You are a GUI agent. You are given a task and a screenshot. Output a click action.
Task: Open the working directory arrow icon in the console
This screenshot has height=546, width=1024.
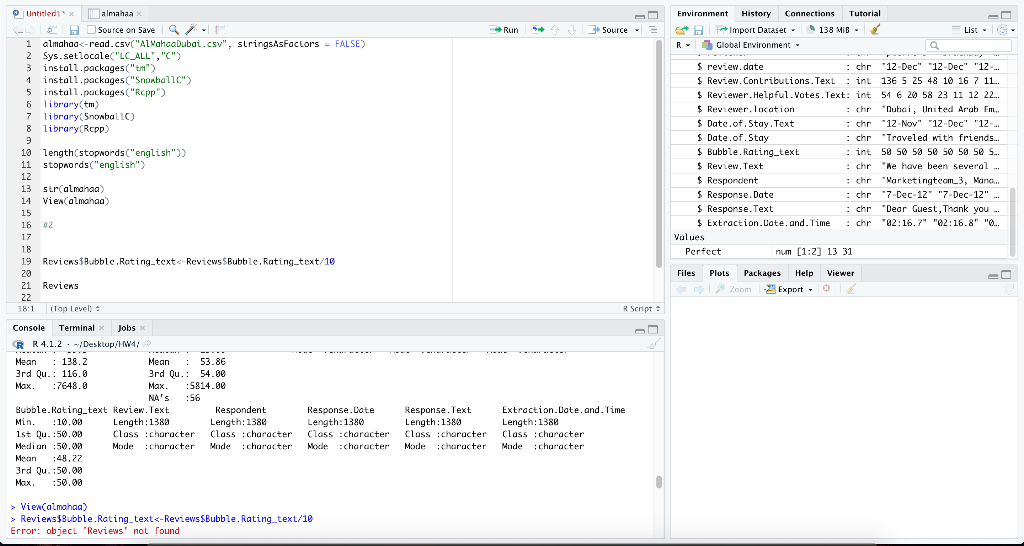147,344
